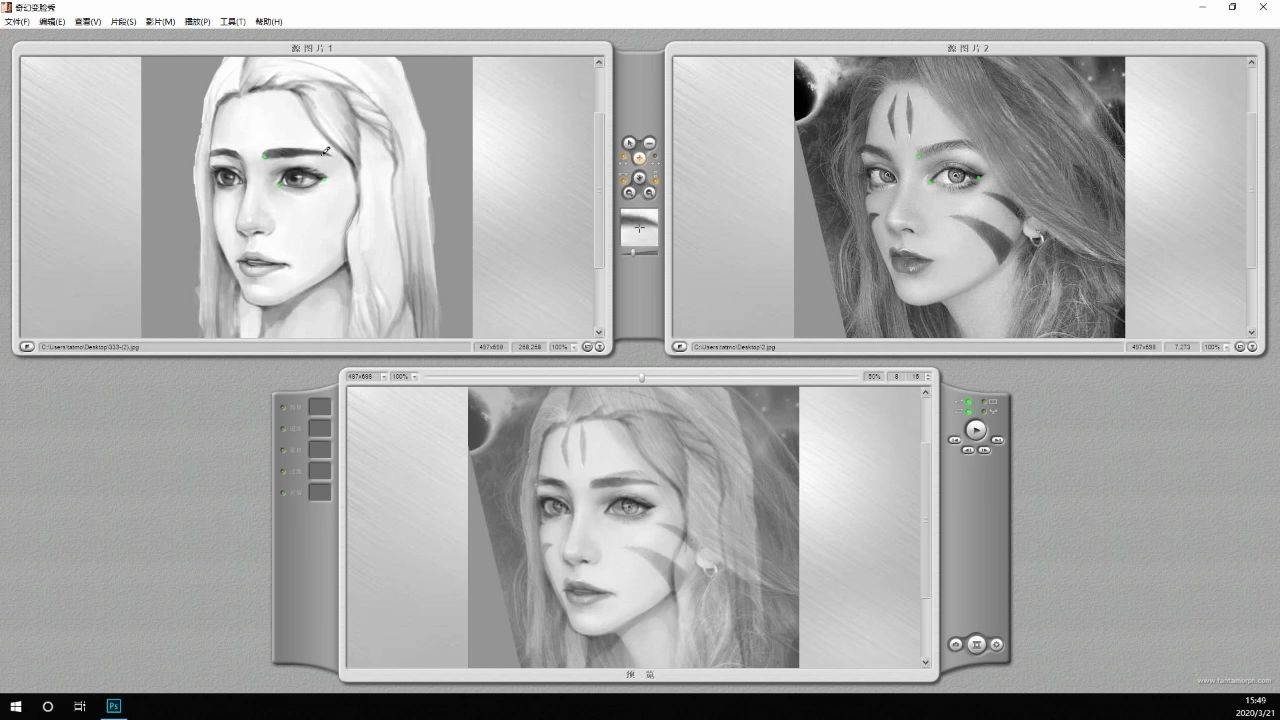This screenshot has height=720, width=1280.
Task: Click preview pane scroll up arrow
Action: pos(925,392)
